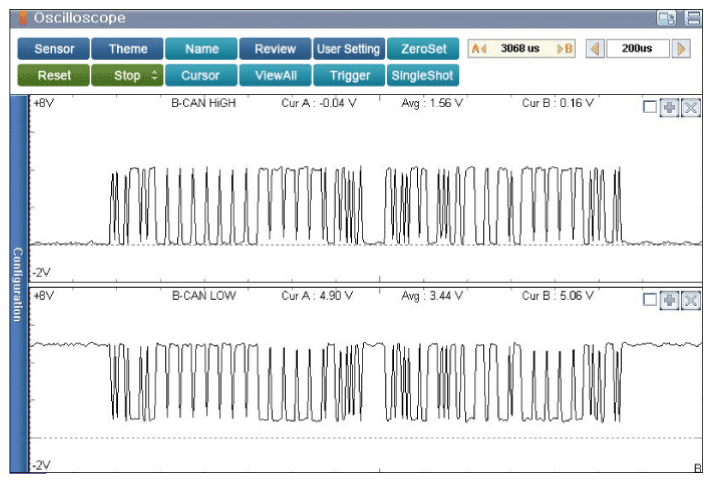
Task: Click the increase time base right arrow
Action: [683, 49]
